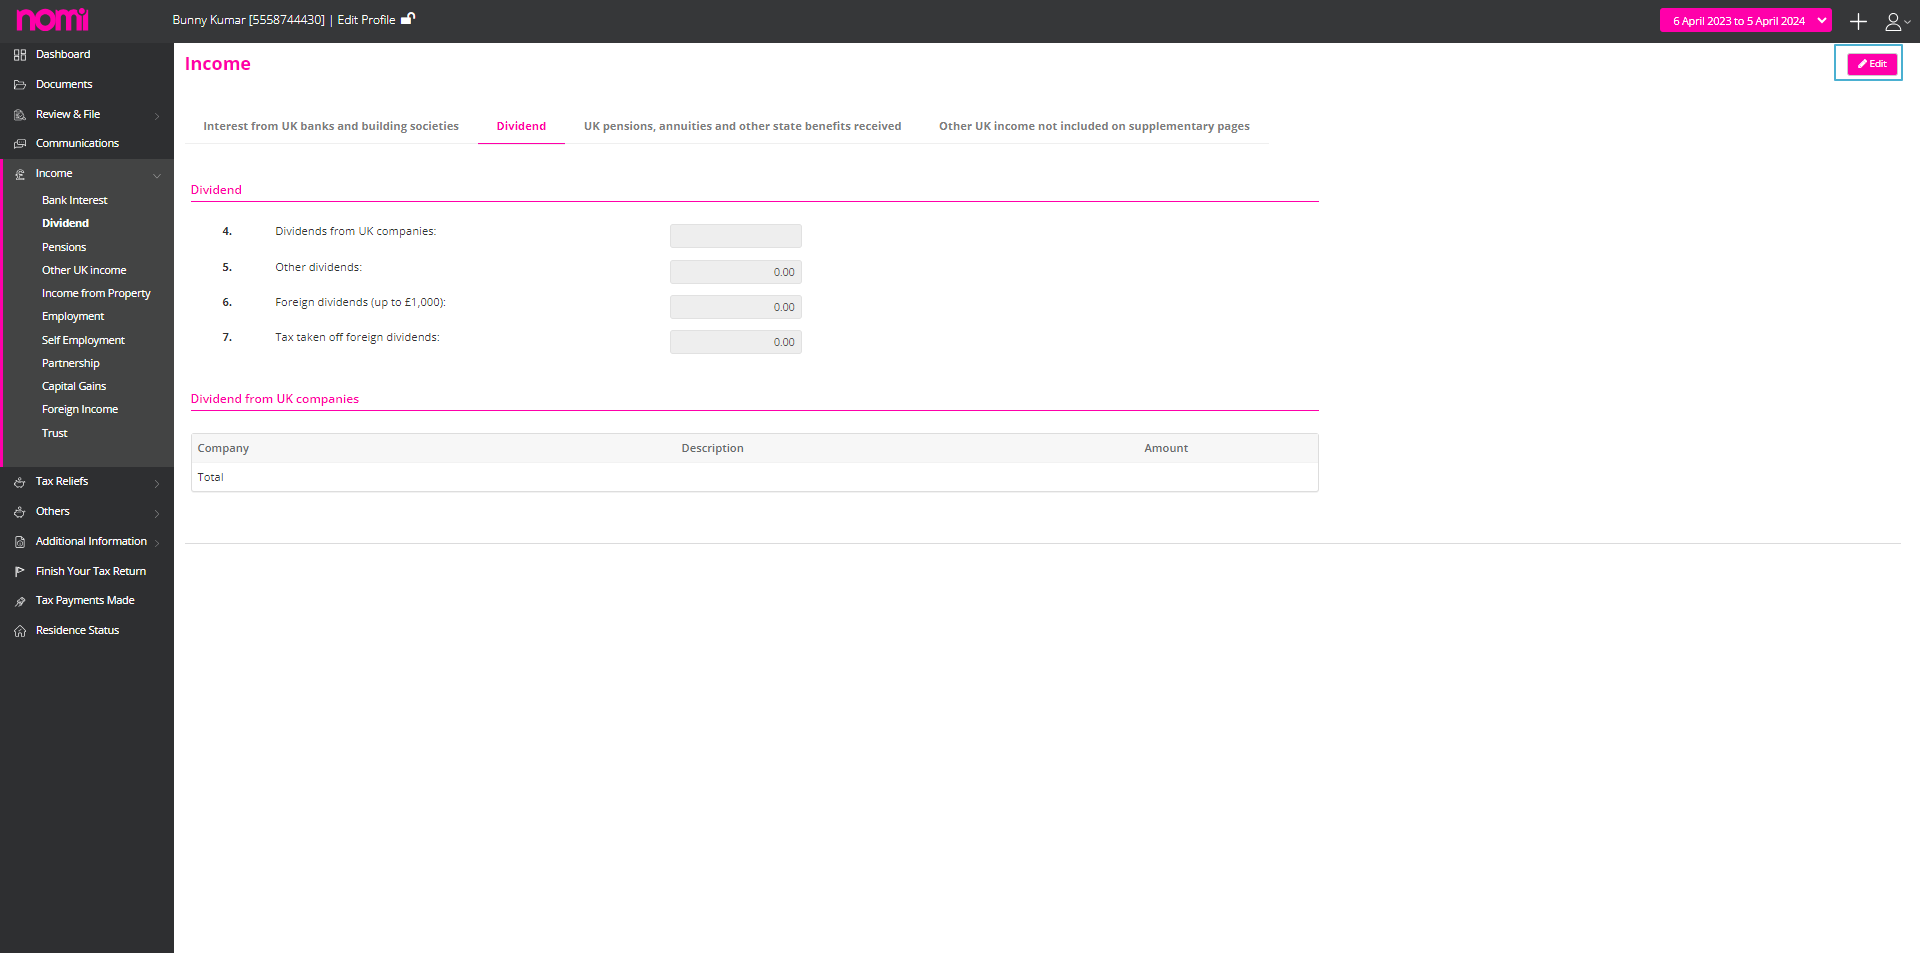Image resolution: width=1920 pixels, height=953 pixels.
Task: Click the Dashboard grid icon
Action: [x=20, y=55]
